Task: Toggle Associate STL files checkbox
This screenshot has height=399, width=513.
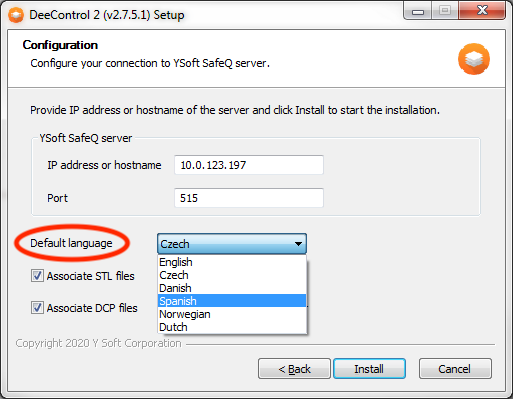Action: click(x=37, y=276)
